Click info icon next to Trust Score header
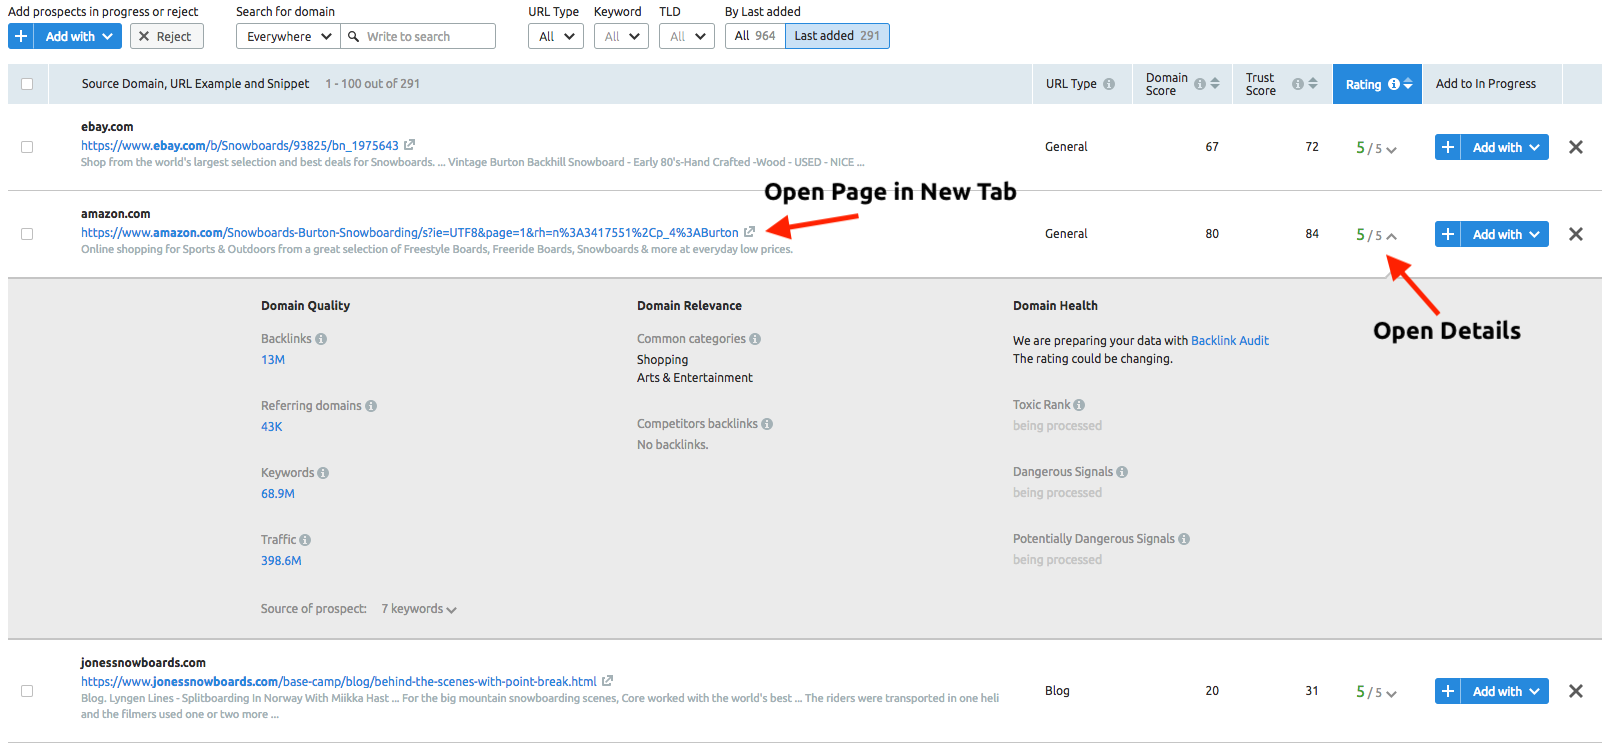Screen dimensions: 1608x748 coord(1298,84)
